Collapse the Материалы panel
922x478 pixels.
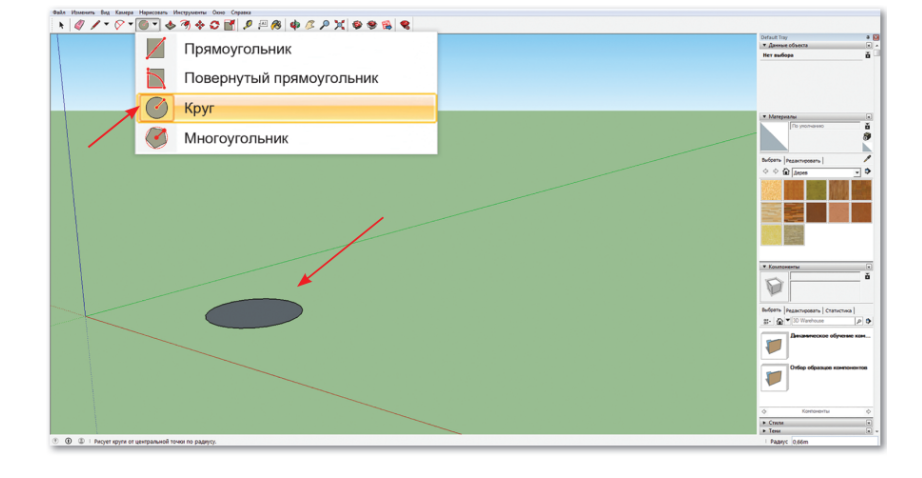[764, 116]
